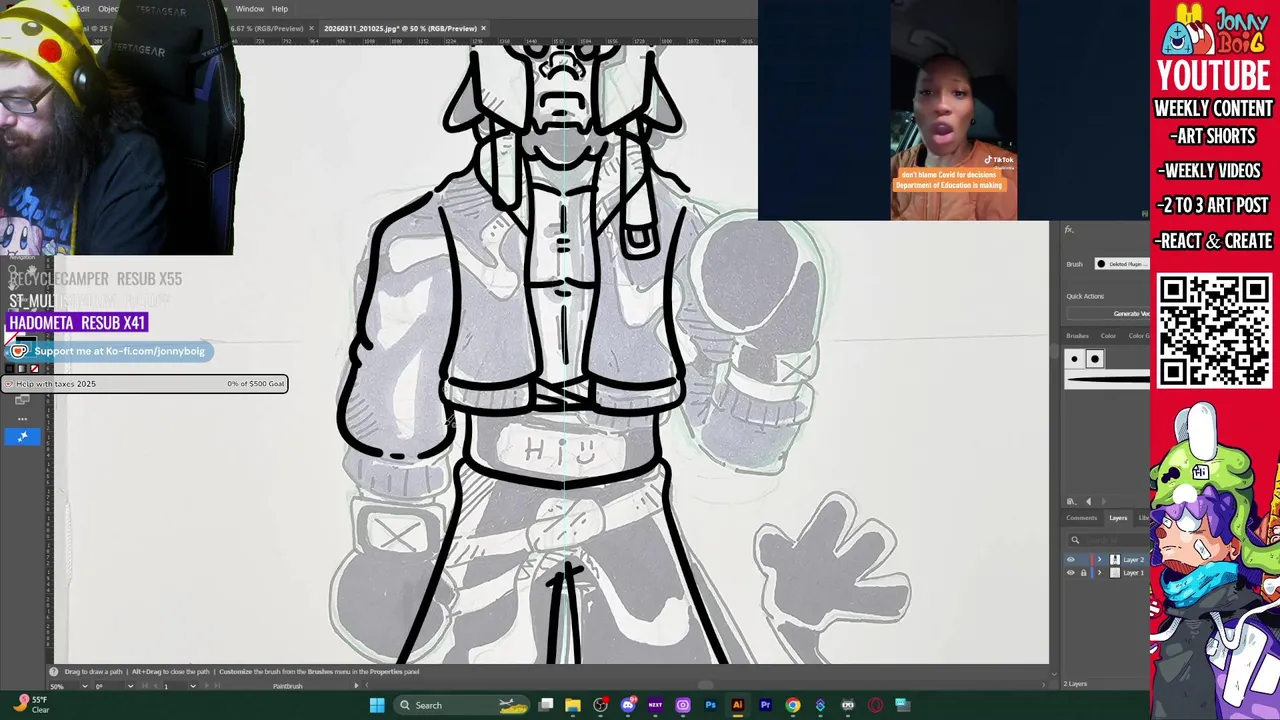Image resolution: width=1280 pixels, height=720 pixels.
Task: Click the Layers panel search field
Action: [x=1108, y=540]
